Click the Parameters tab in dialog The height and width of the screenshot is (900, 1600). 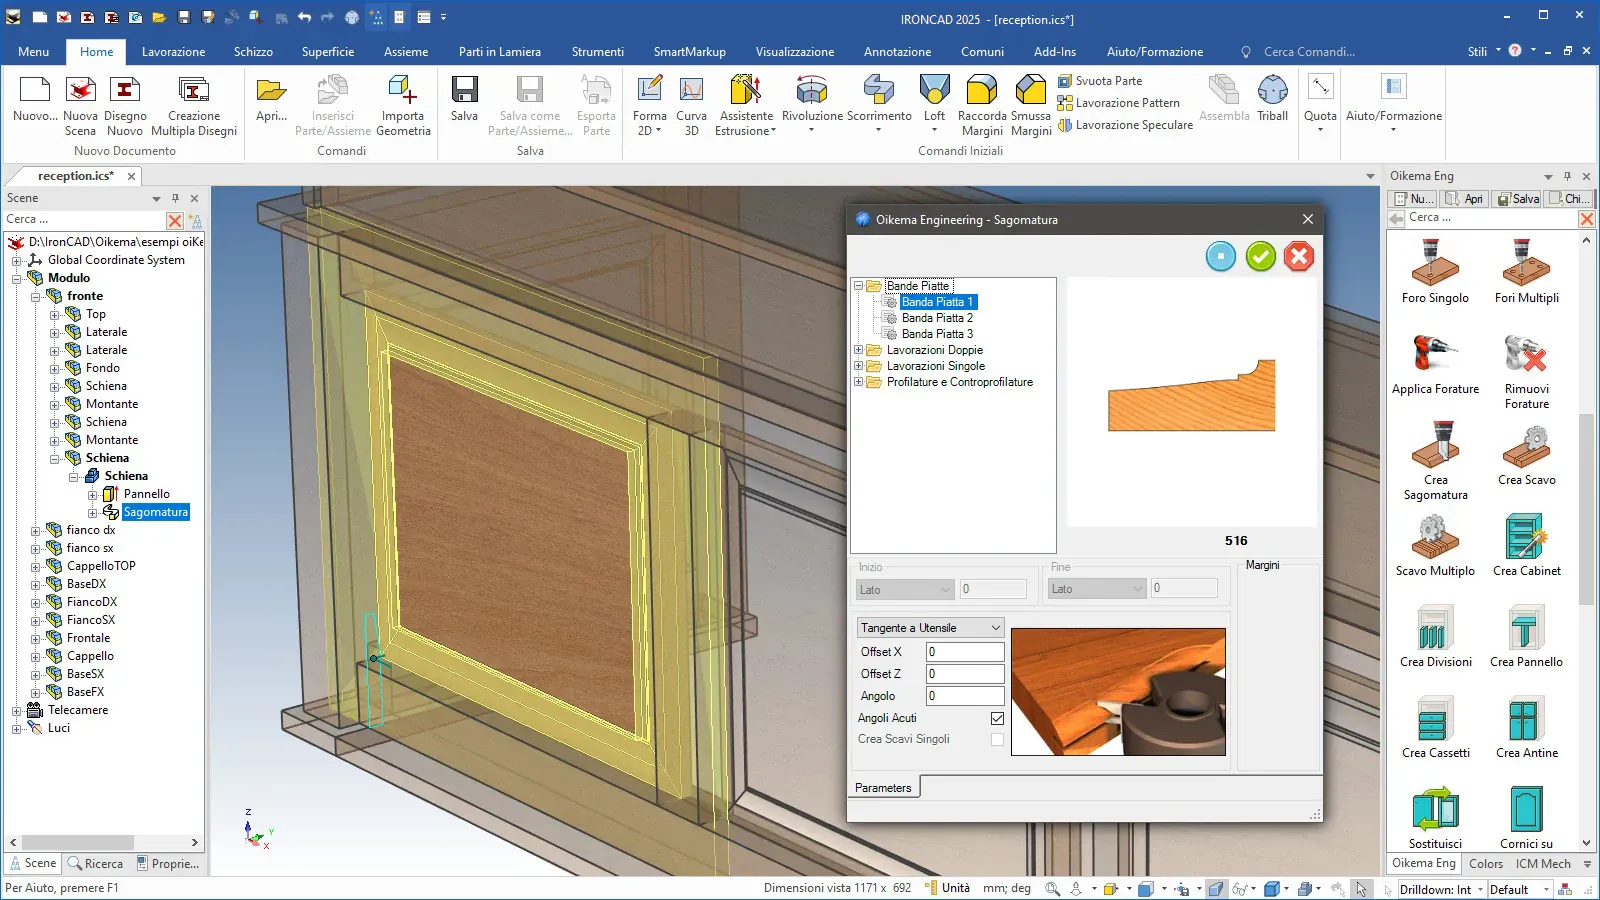point(883,788)
